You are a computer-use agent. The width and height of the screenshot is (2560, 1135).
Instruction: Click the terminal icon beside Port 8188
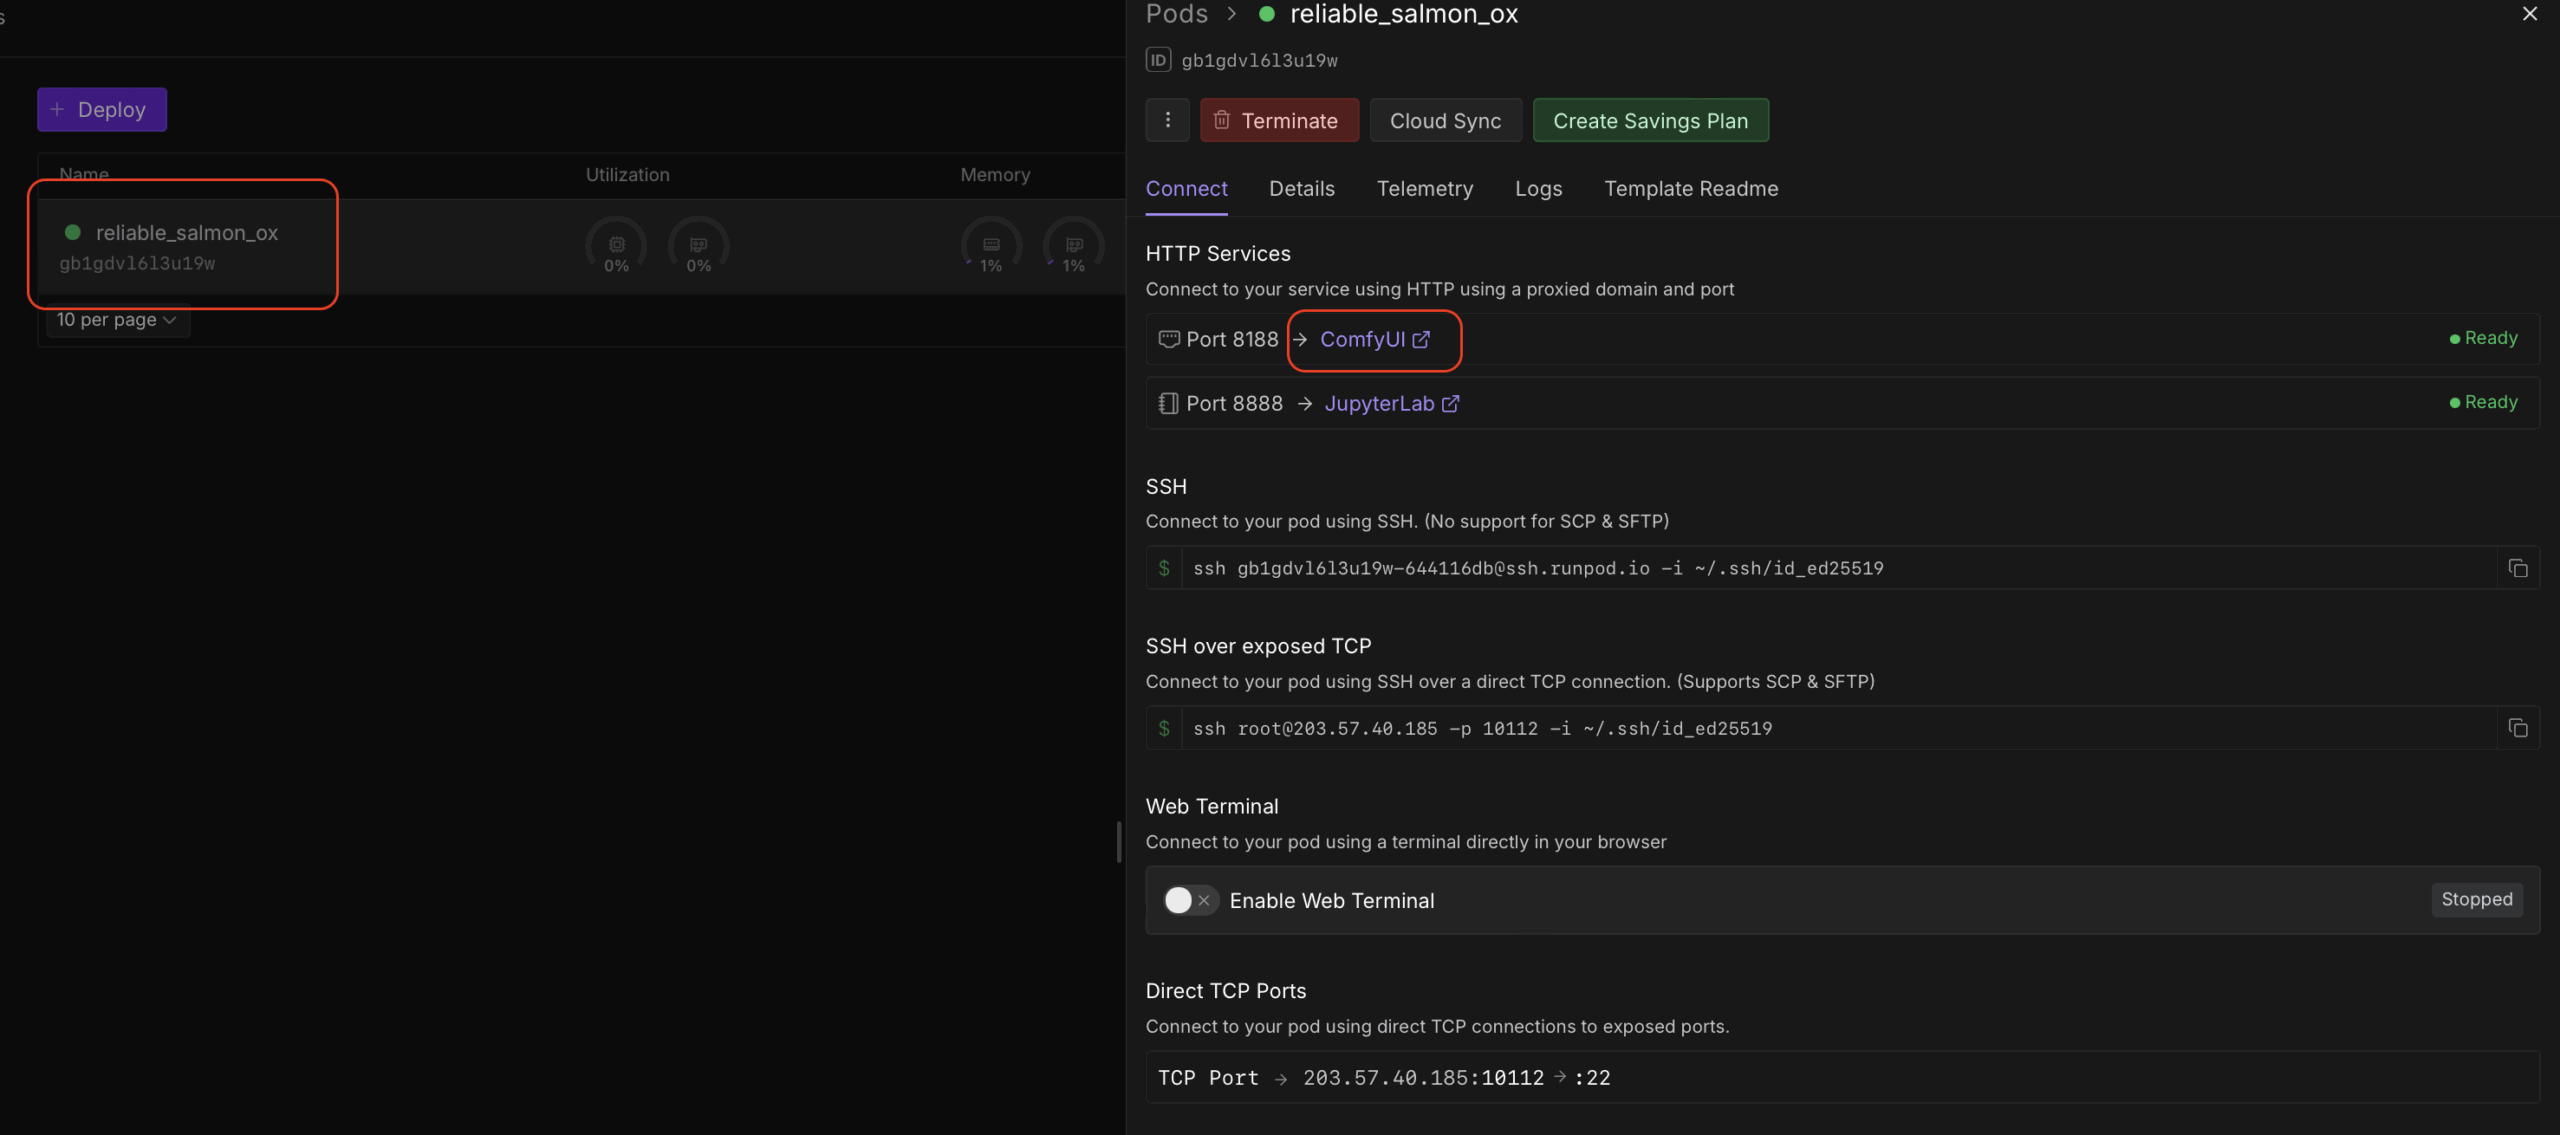pos(1167,339)
